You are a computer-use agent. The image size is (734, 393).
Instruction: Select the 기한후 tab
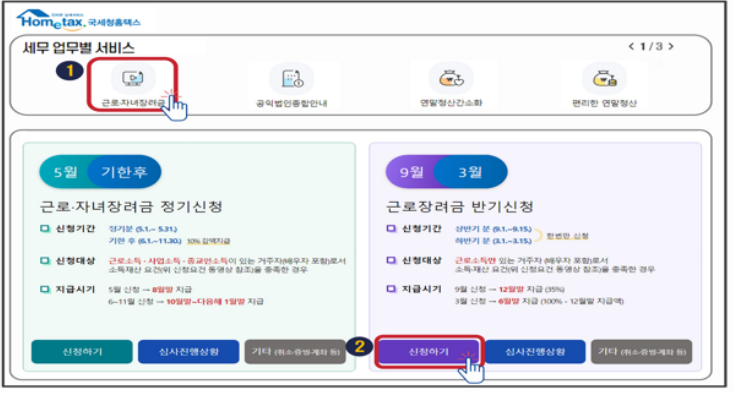tap(125, 172)
